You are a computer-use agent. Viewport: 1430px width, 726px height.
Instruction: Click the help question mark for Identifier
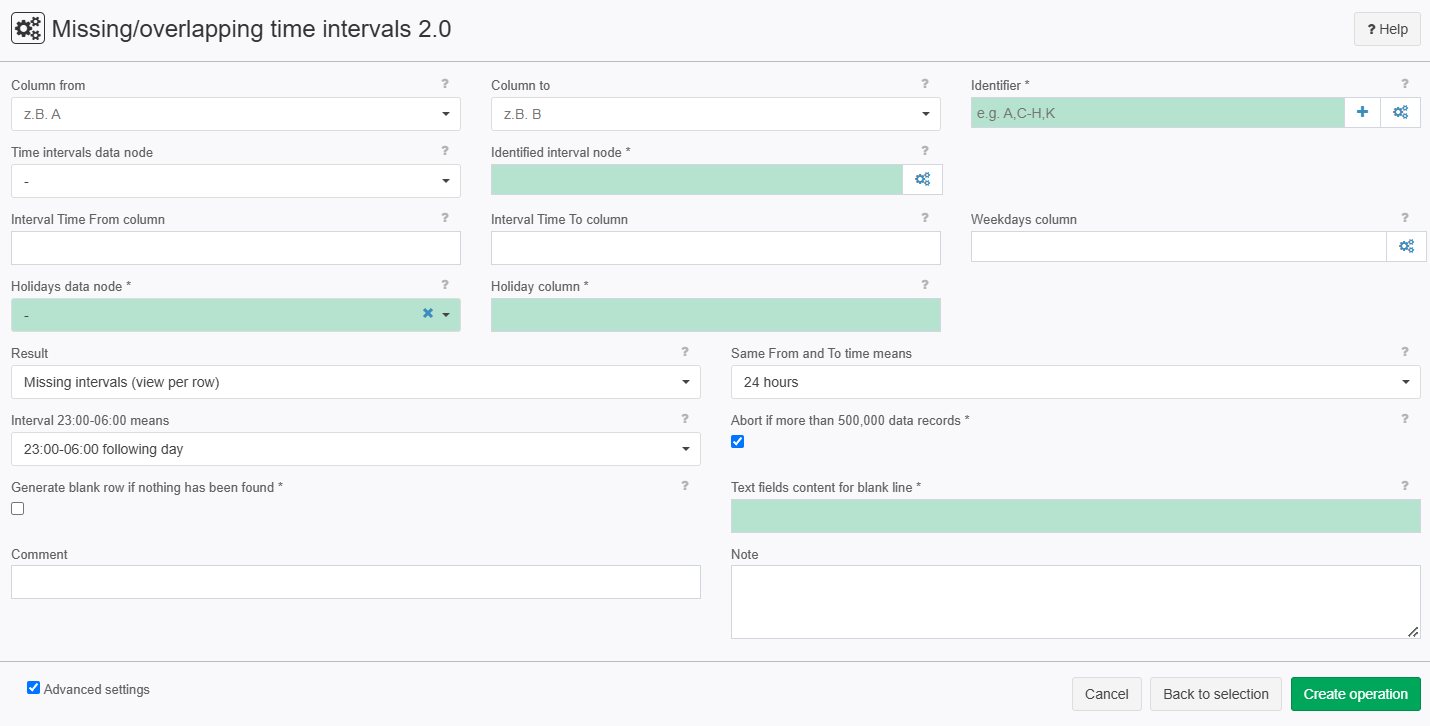point(1405,84)
